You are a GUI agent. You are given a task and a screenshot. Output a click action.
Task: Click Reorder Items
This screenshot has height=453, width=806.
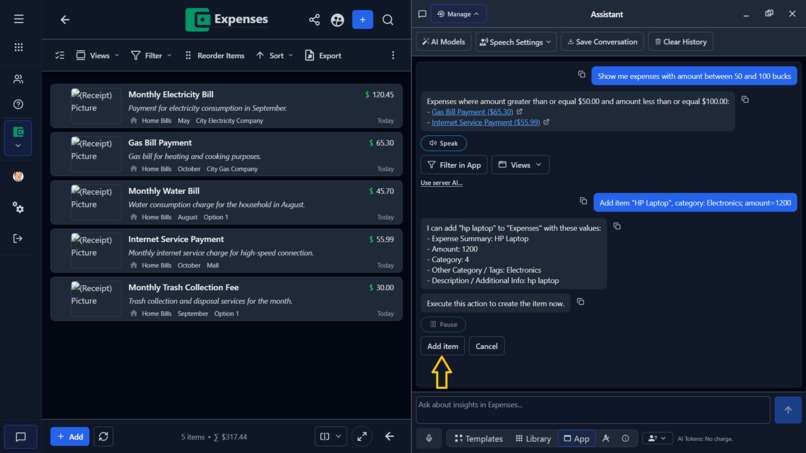point(214,56)
